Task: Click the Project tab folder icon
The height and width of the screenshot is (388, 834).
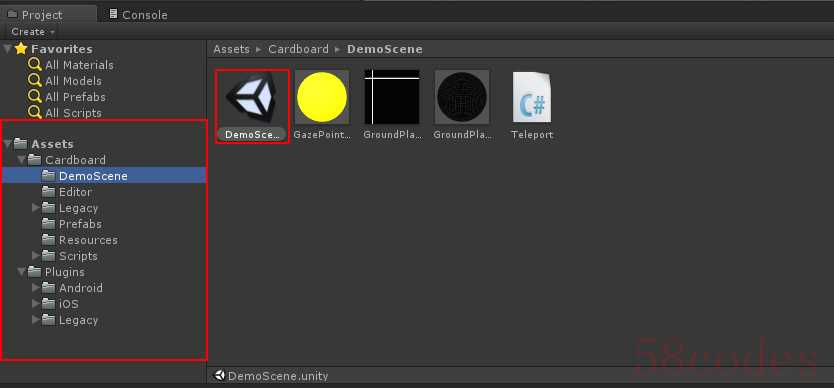Action: [12, 14]
